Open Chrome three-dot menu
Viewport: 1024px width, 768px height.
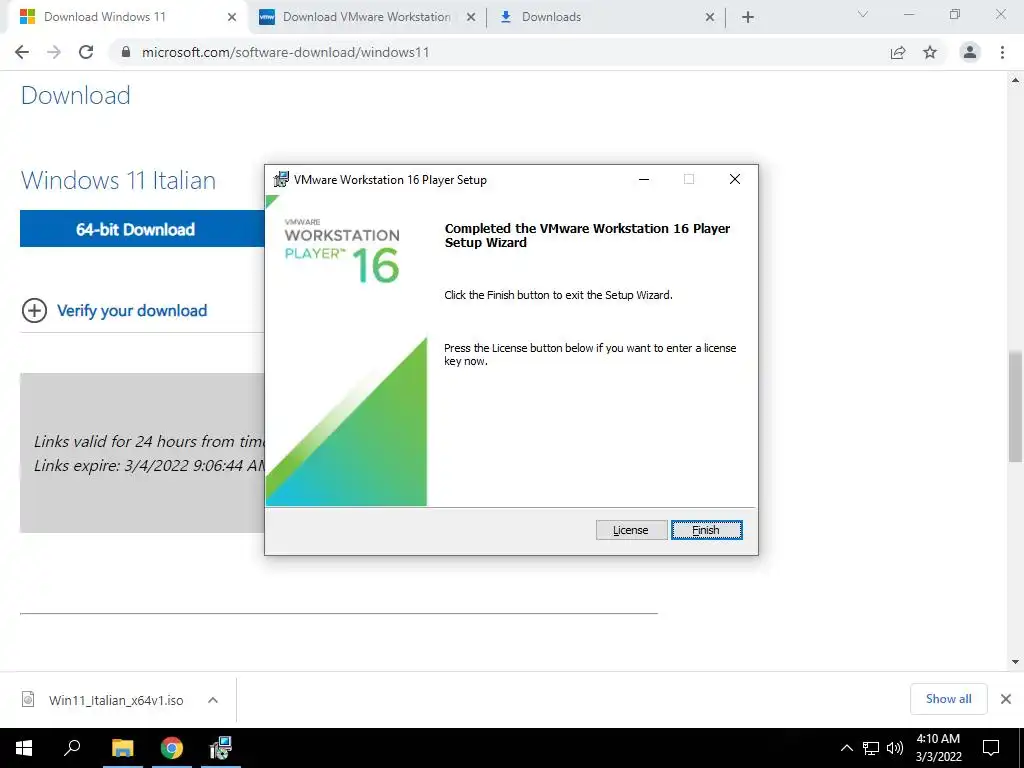(x=1002, y=52)
